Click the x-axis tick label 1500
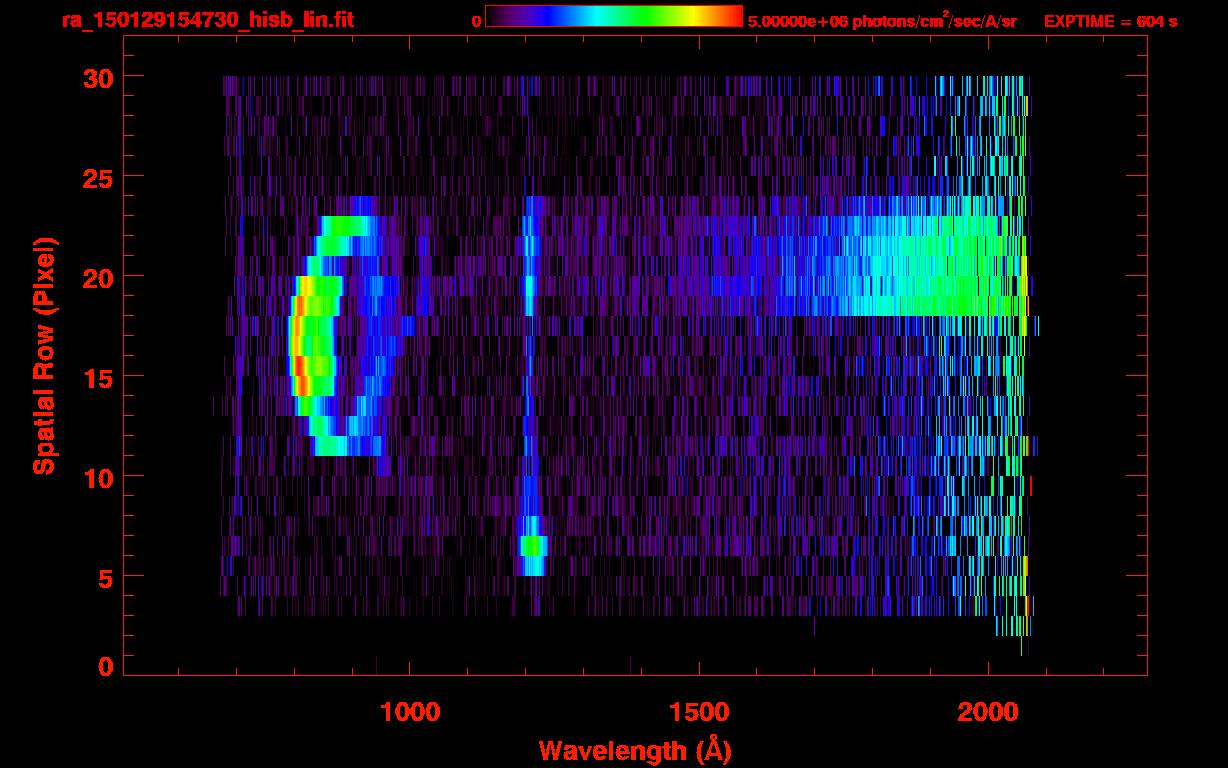 (699, 711)
